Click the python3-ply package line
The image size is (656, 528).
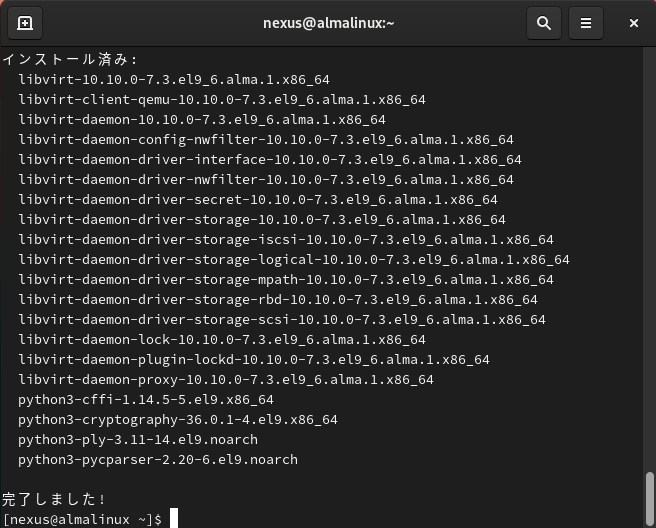pos(137,440)
